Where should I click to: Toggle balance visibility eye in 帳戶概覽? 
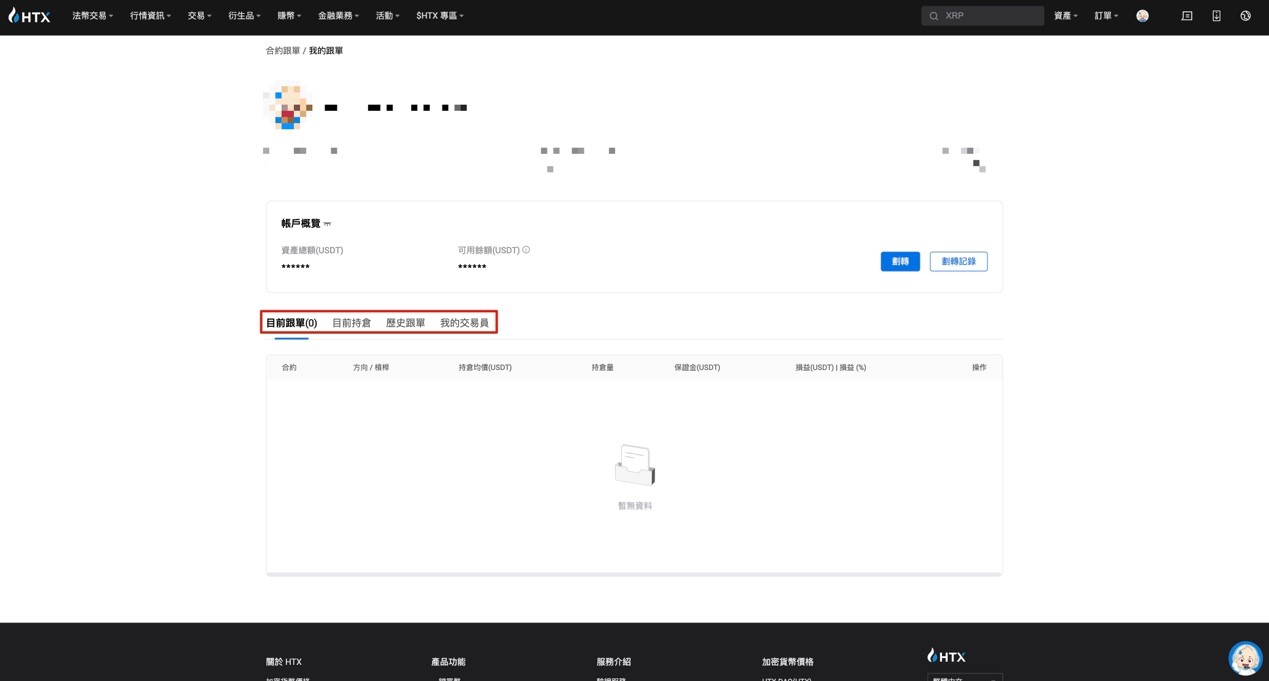tap(327, 224)
